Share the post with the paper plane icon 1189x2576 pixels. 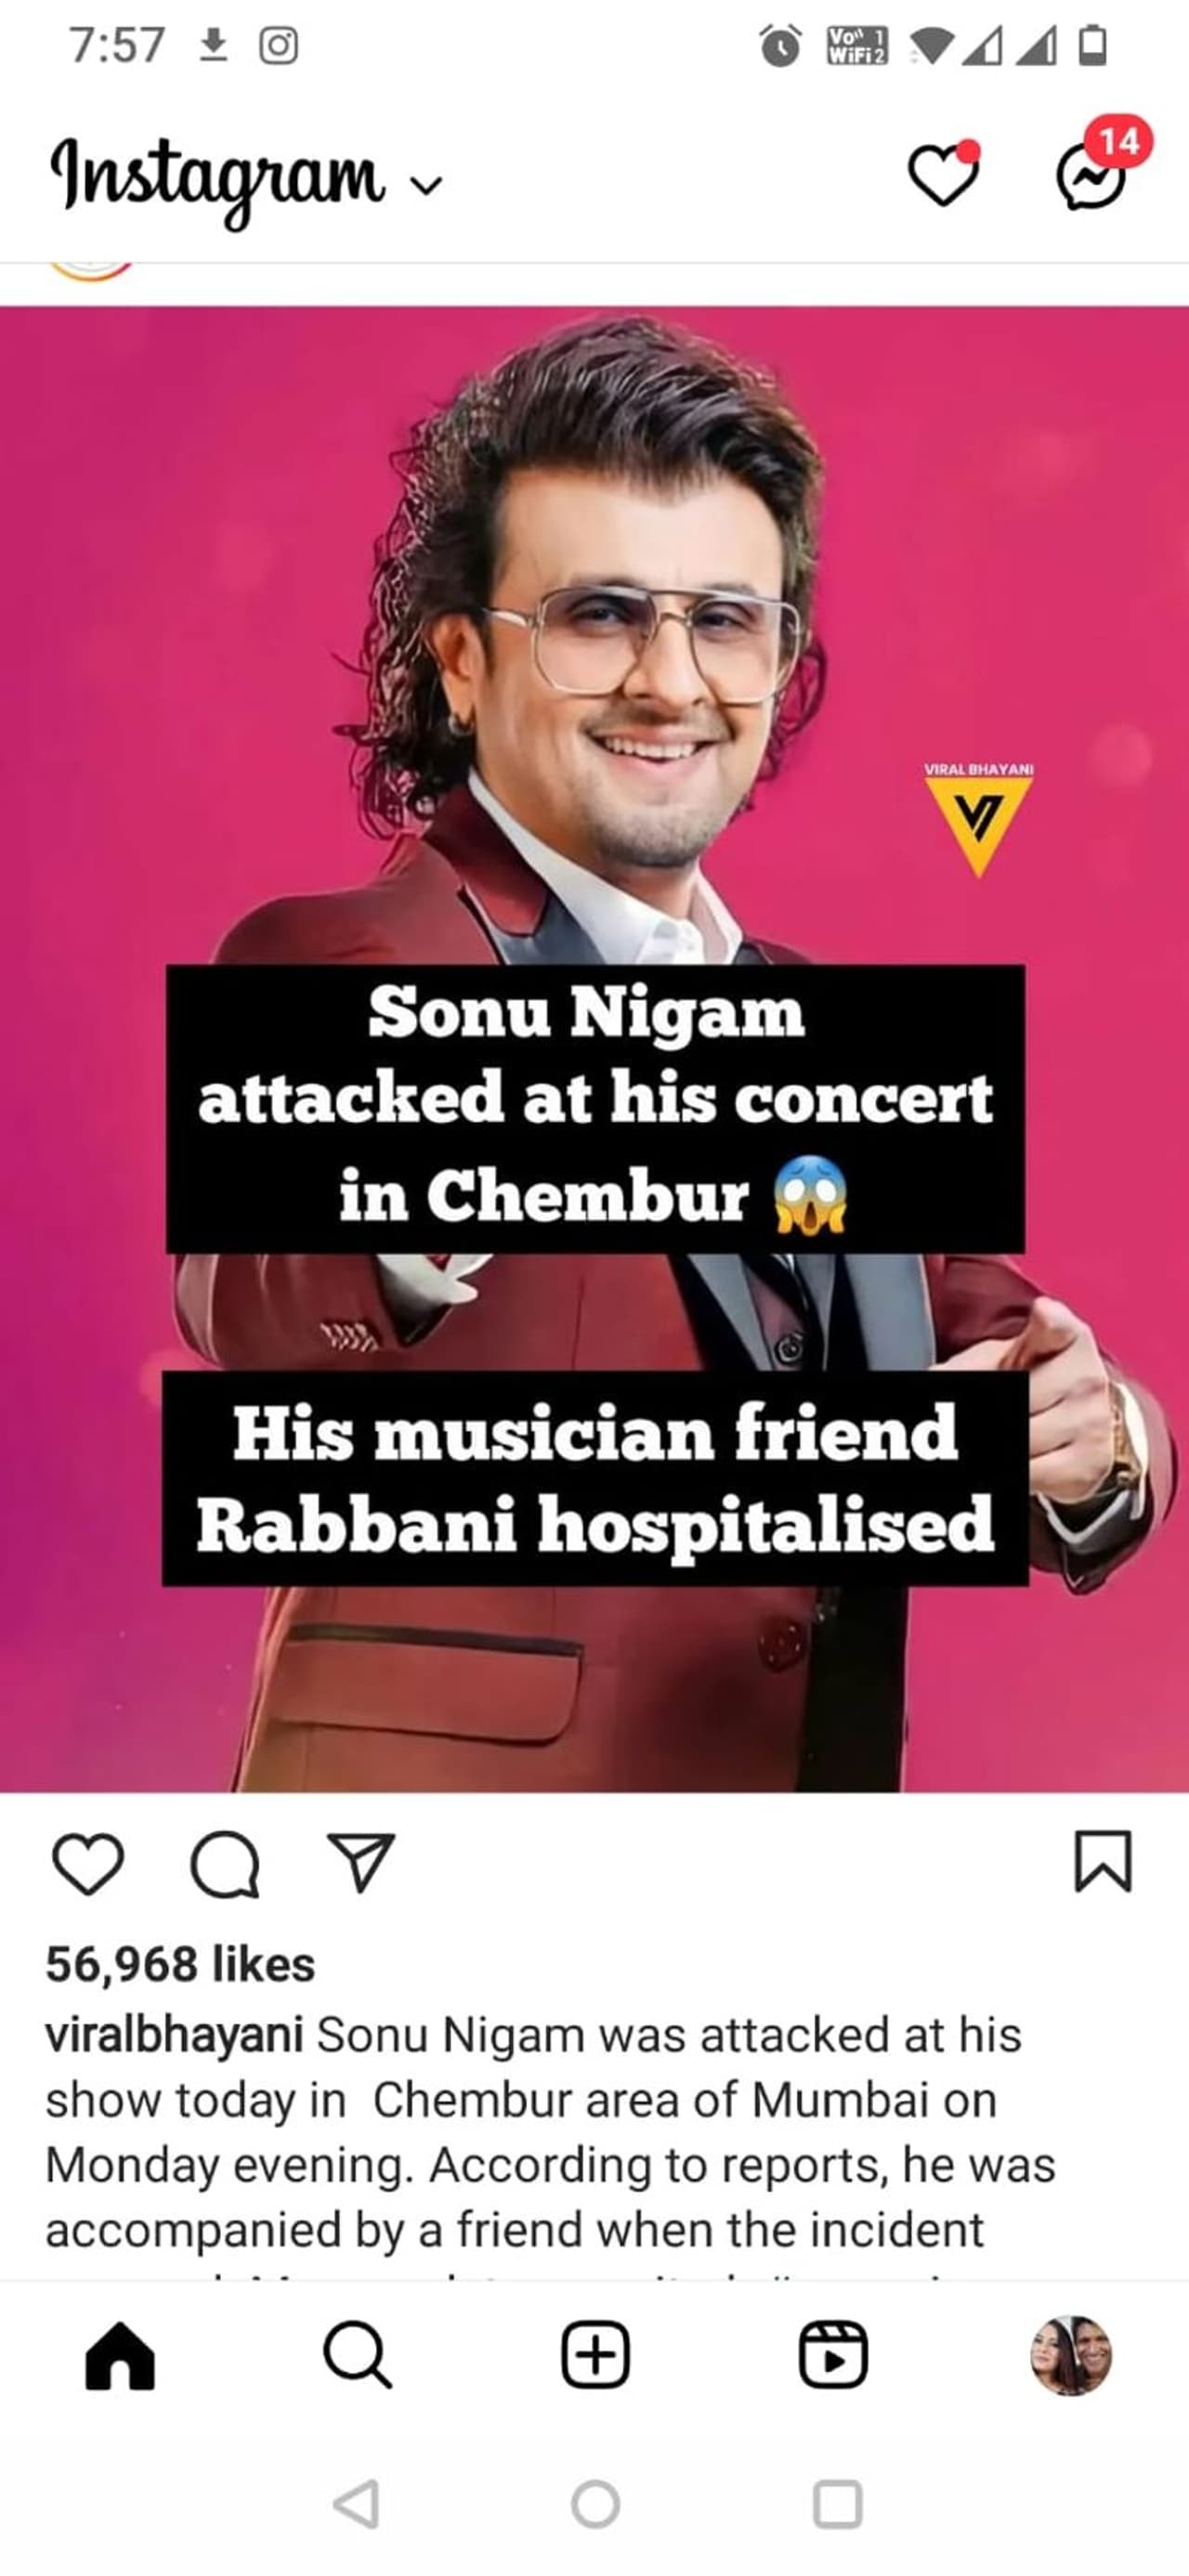point(361,1862)
